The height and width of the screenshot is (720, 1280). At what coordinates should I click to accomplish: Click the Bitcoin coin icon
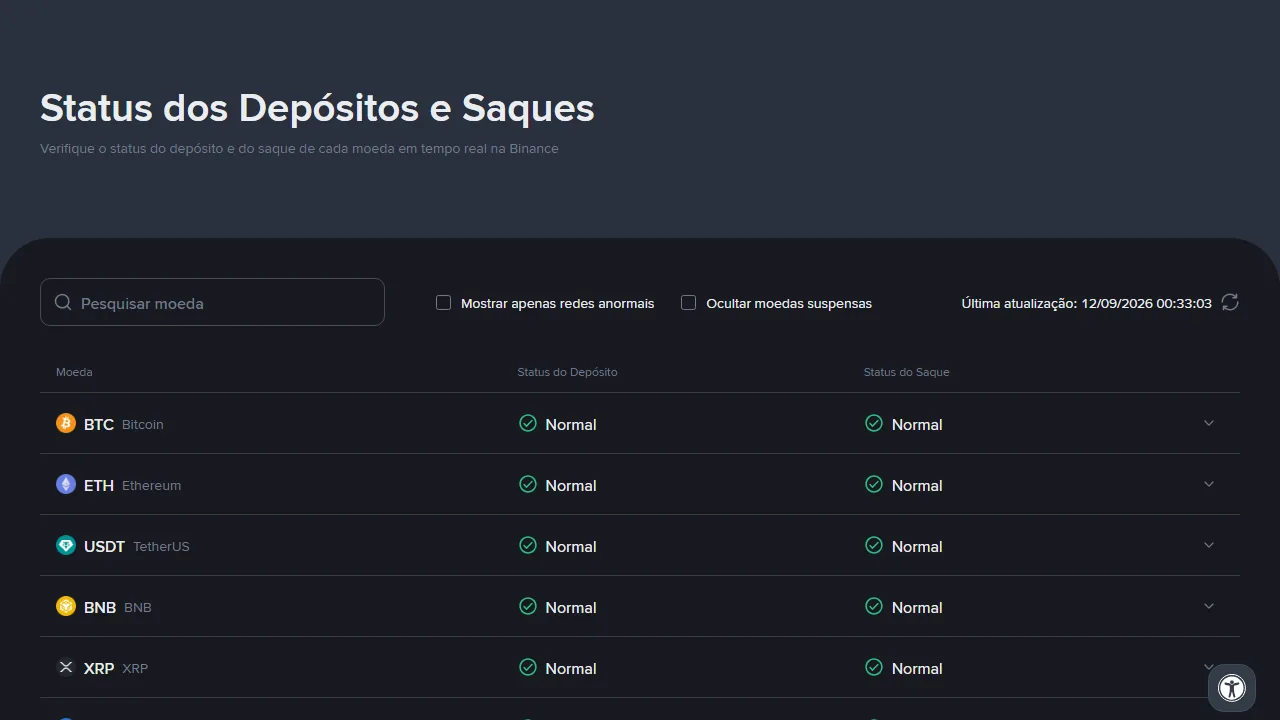66,423
